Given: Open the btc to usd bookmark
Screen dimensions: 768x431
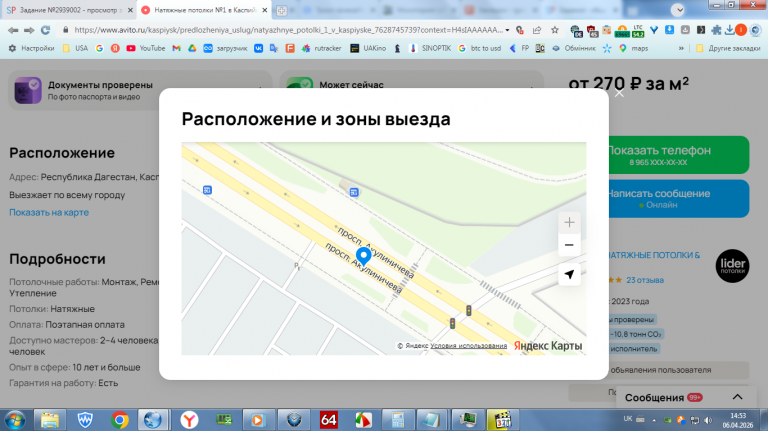Looking at the screenshot, I should click(480, 48).
